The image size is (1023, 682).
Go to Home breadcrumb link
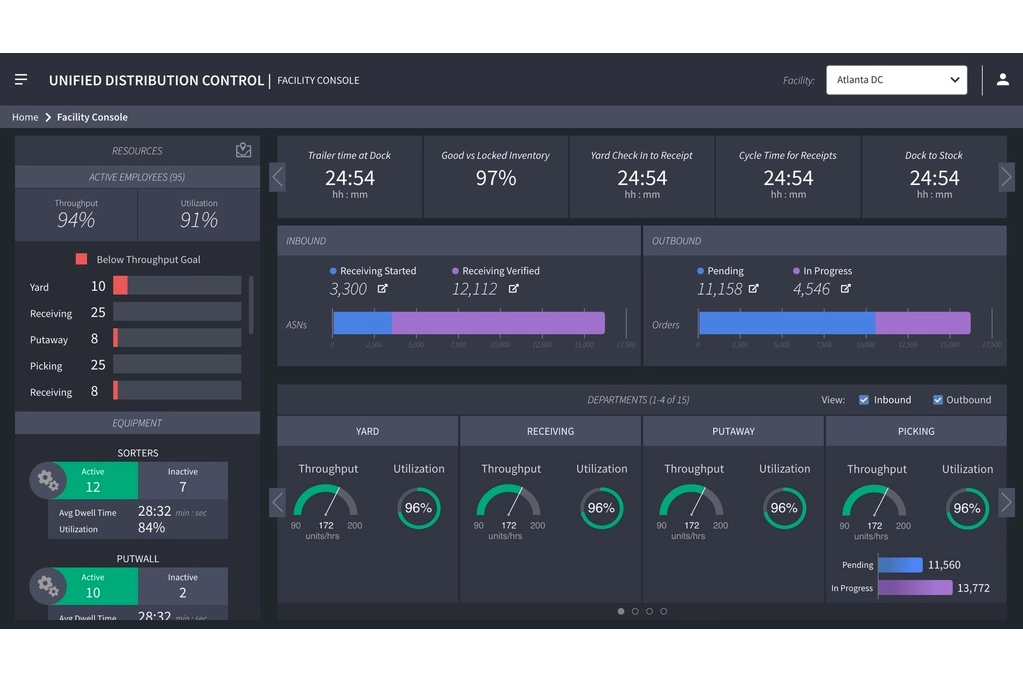tap(25, 117)
